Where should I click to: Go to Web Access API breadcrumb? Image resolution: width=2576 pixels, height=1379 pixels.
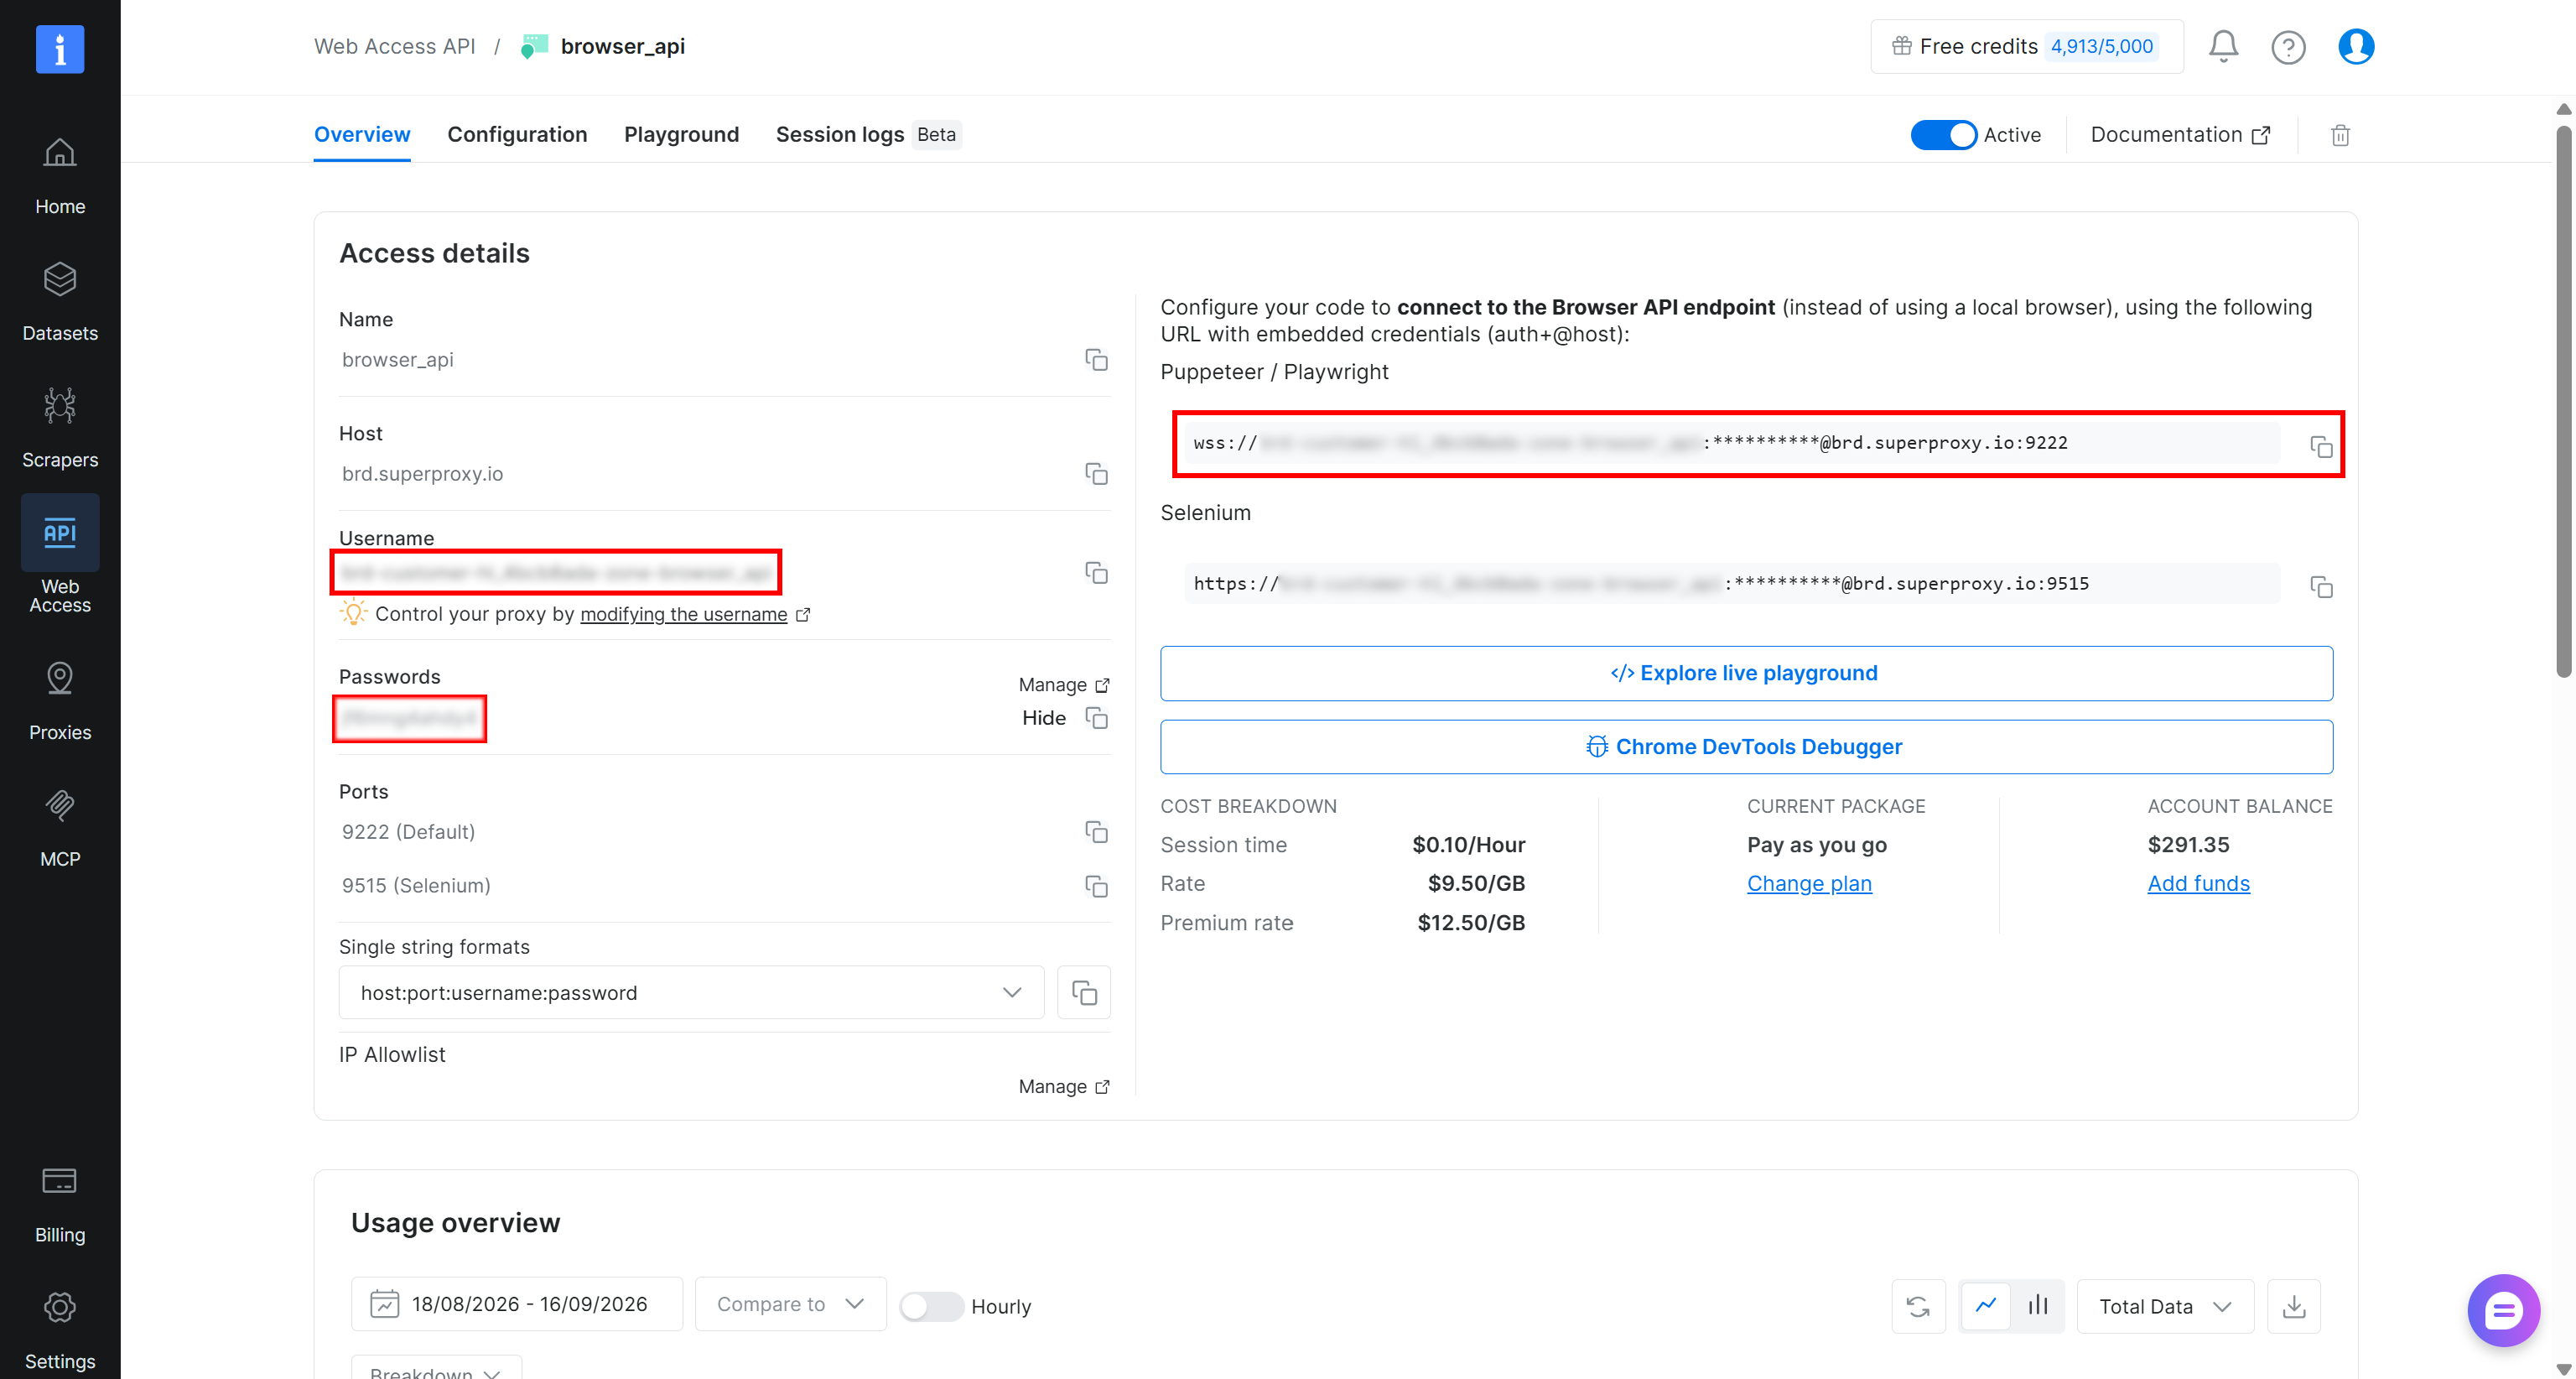point(394,47)
